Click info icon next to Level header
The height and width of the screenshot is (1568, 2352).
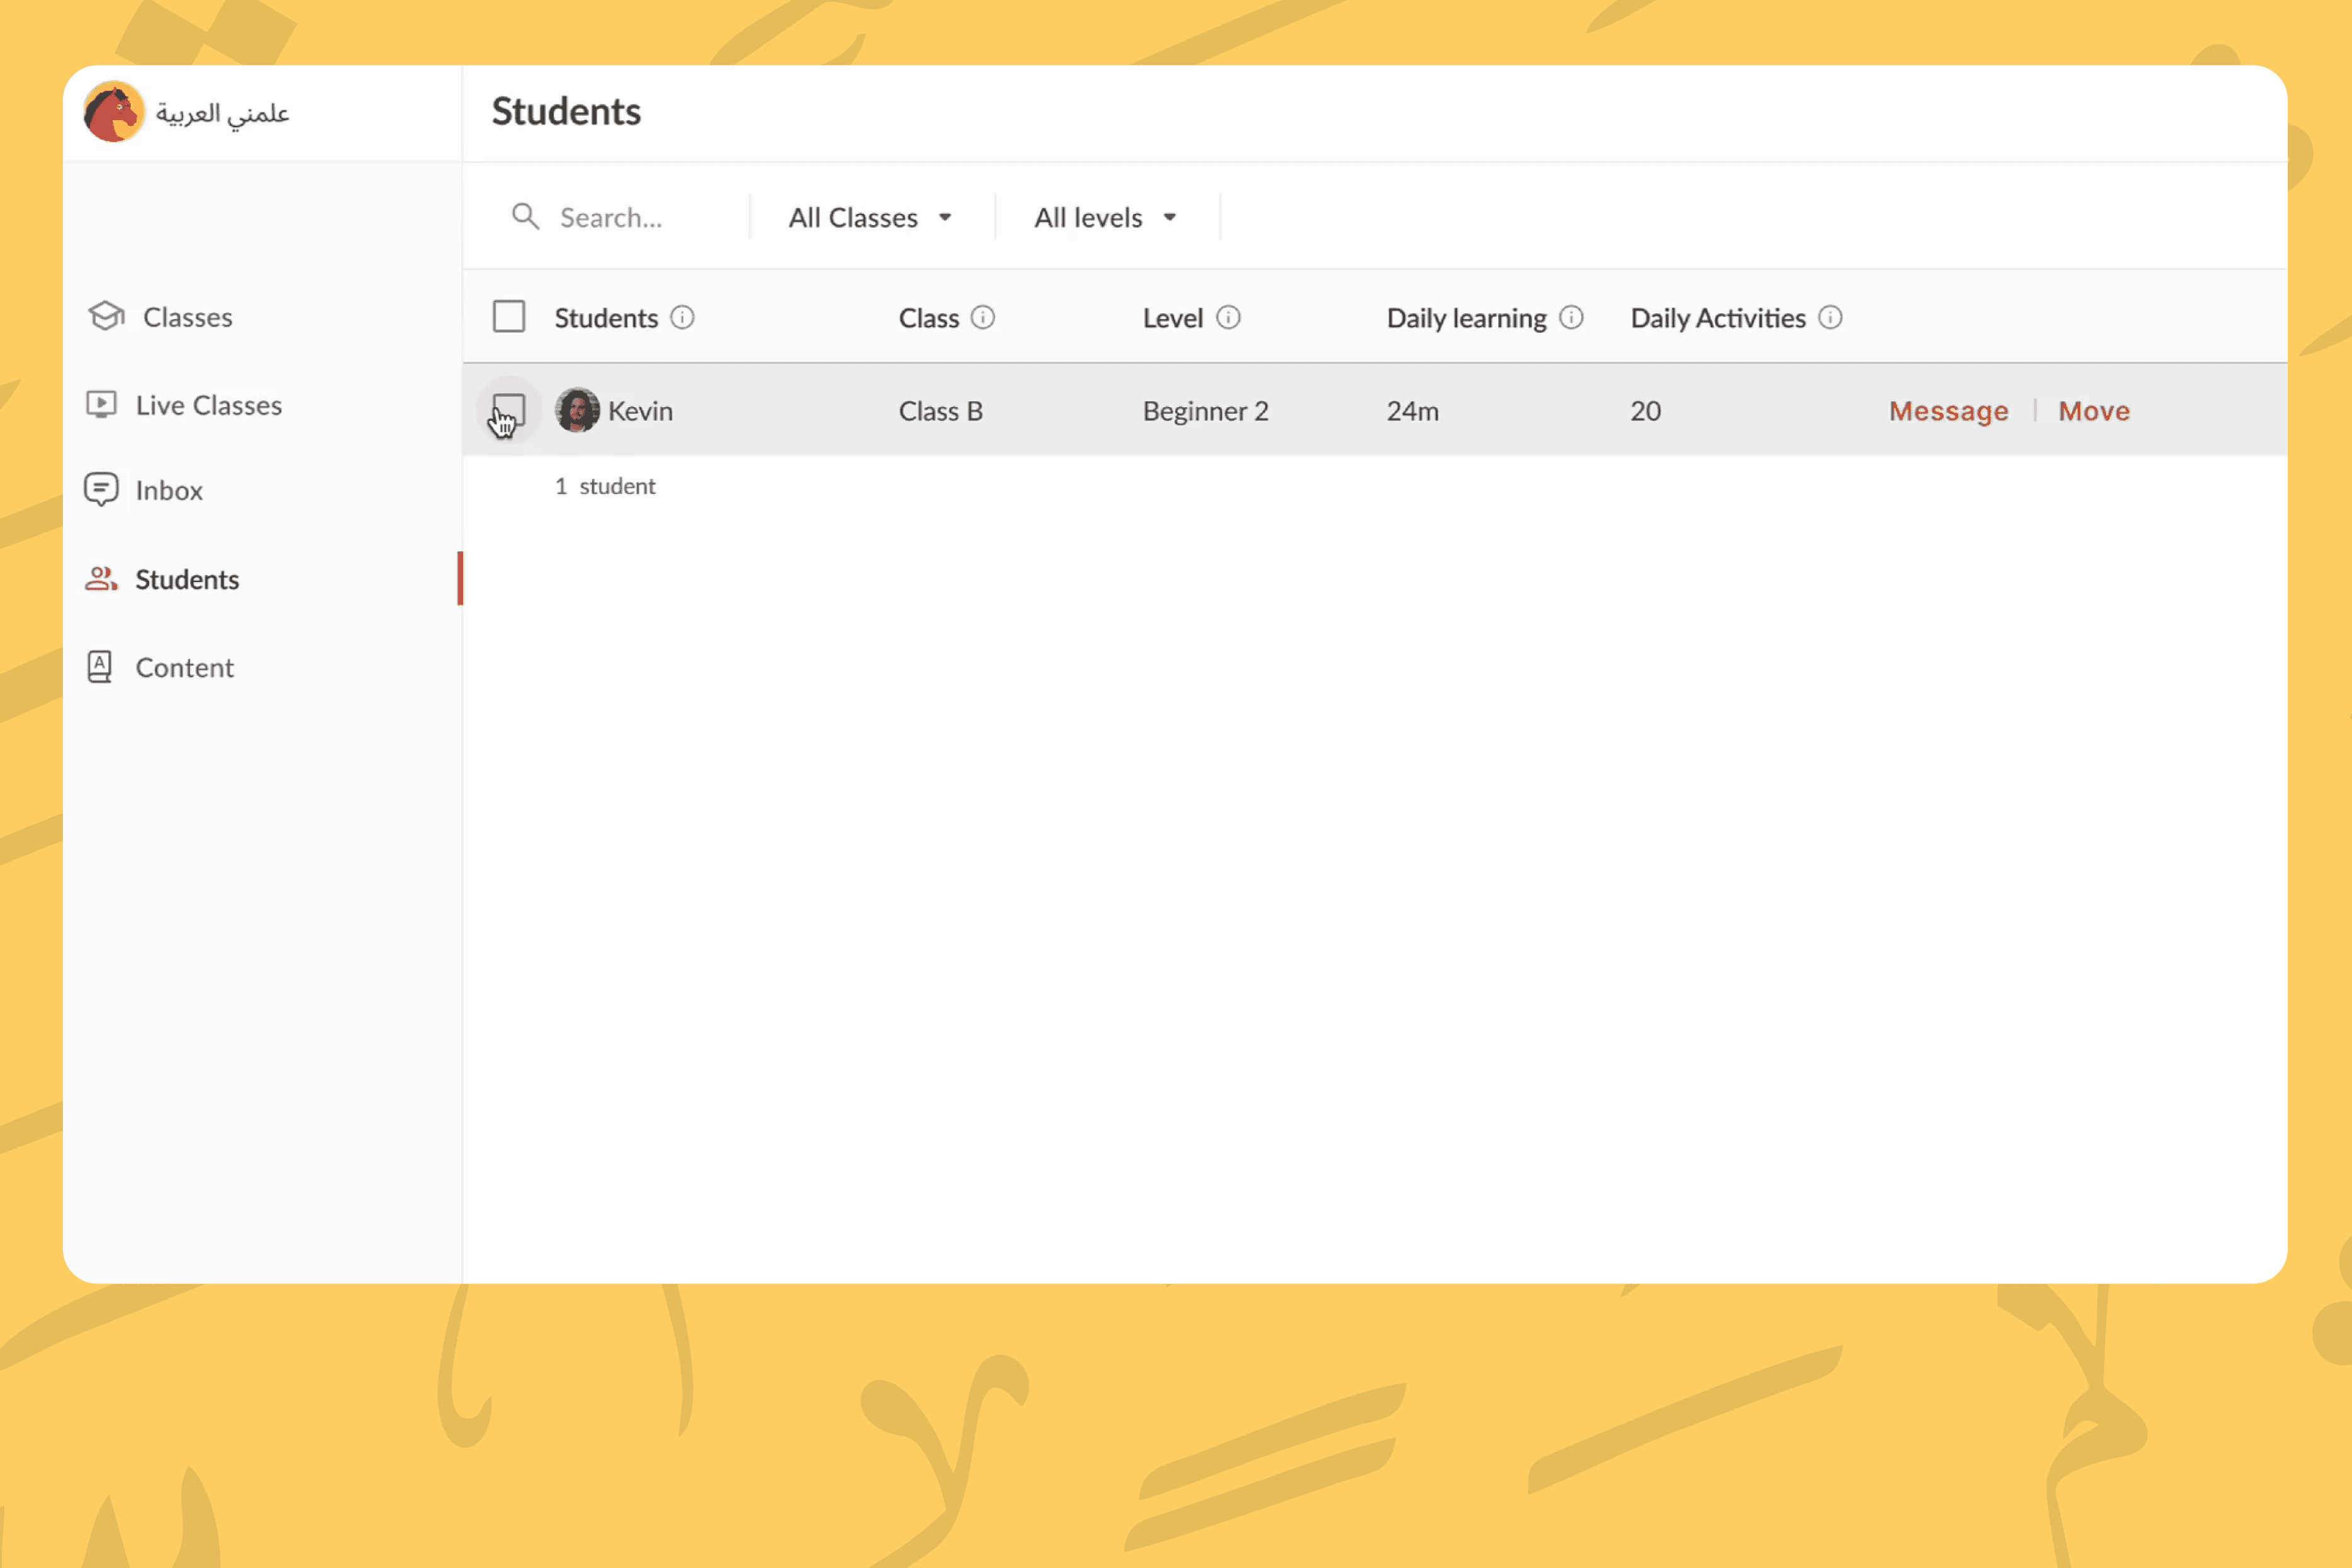click(1228, 318)
